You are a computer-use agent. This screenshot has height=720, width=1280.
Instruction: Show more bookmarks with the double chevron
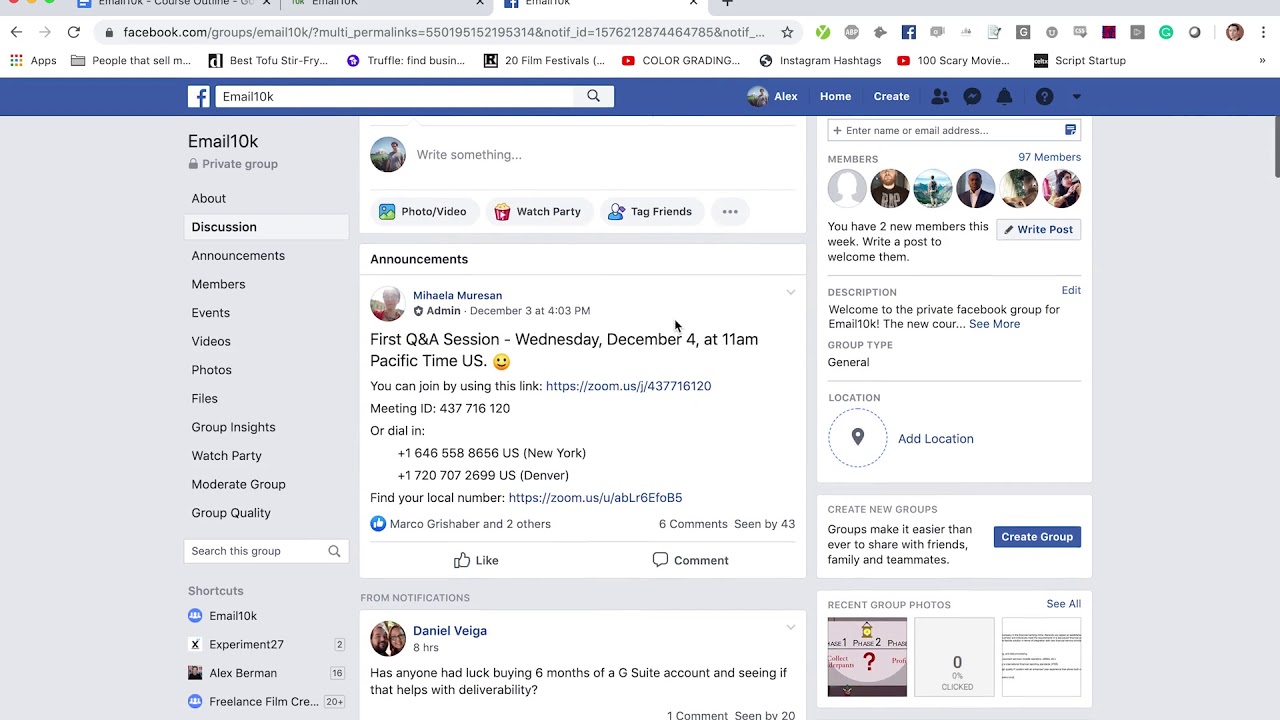click(x=1262, y=60)
